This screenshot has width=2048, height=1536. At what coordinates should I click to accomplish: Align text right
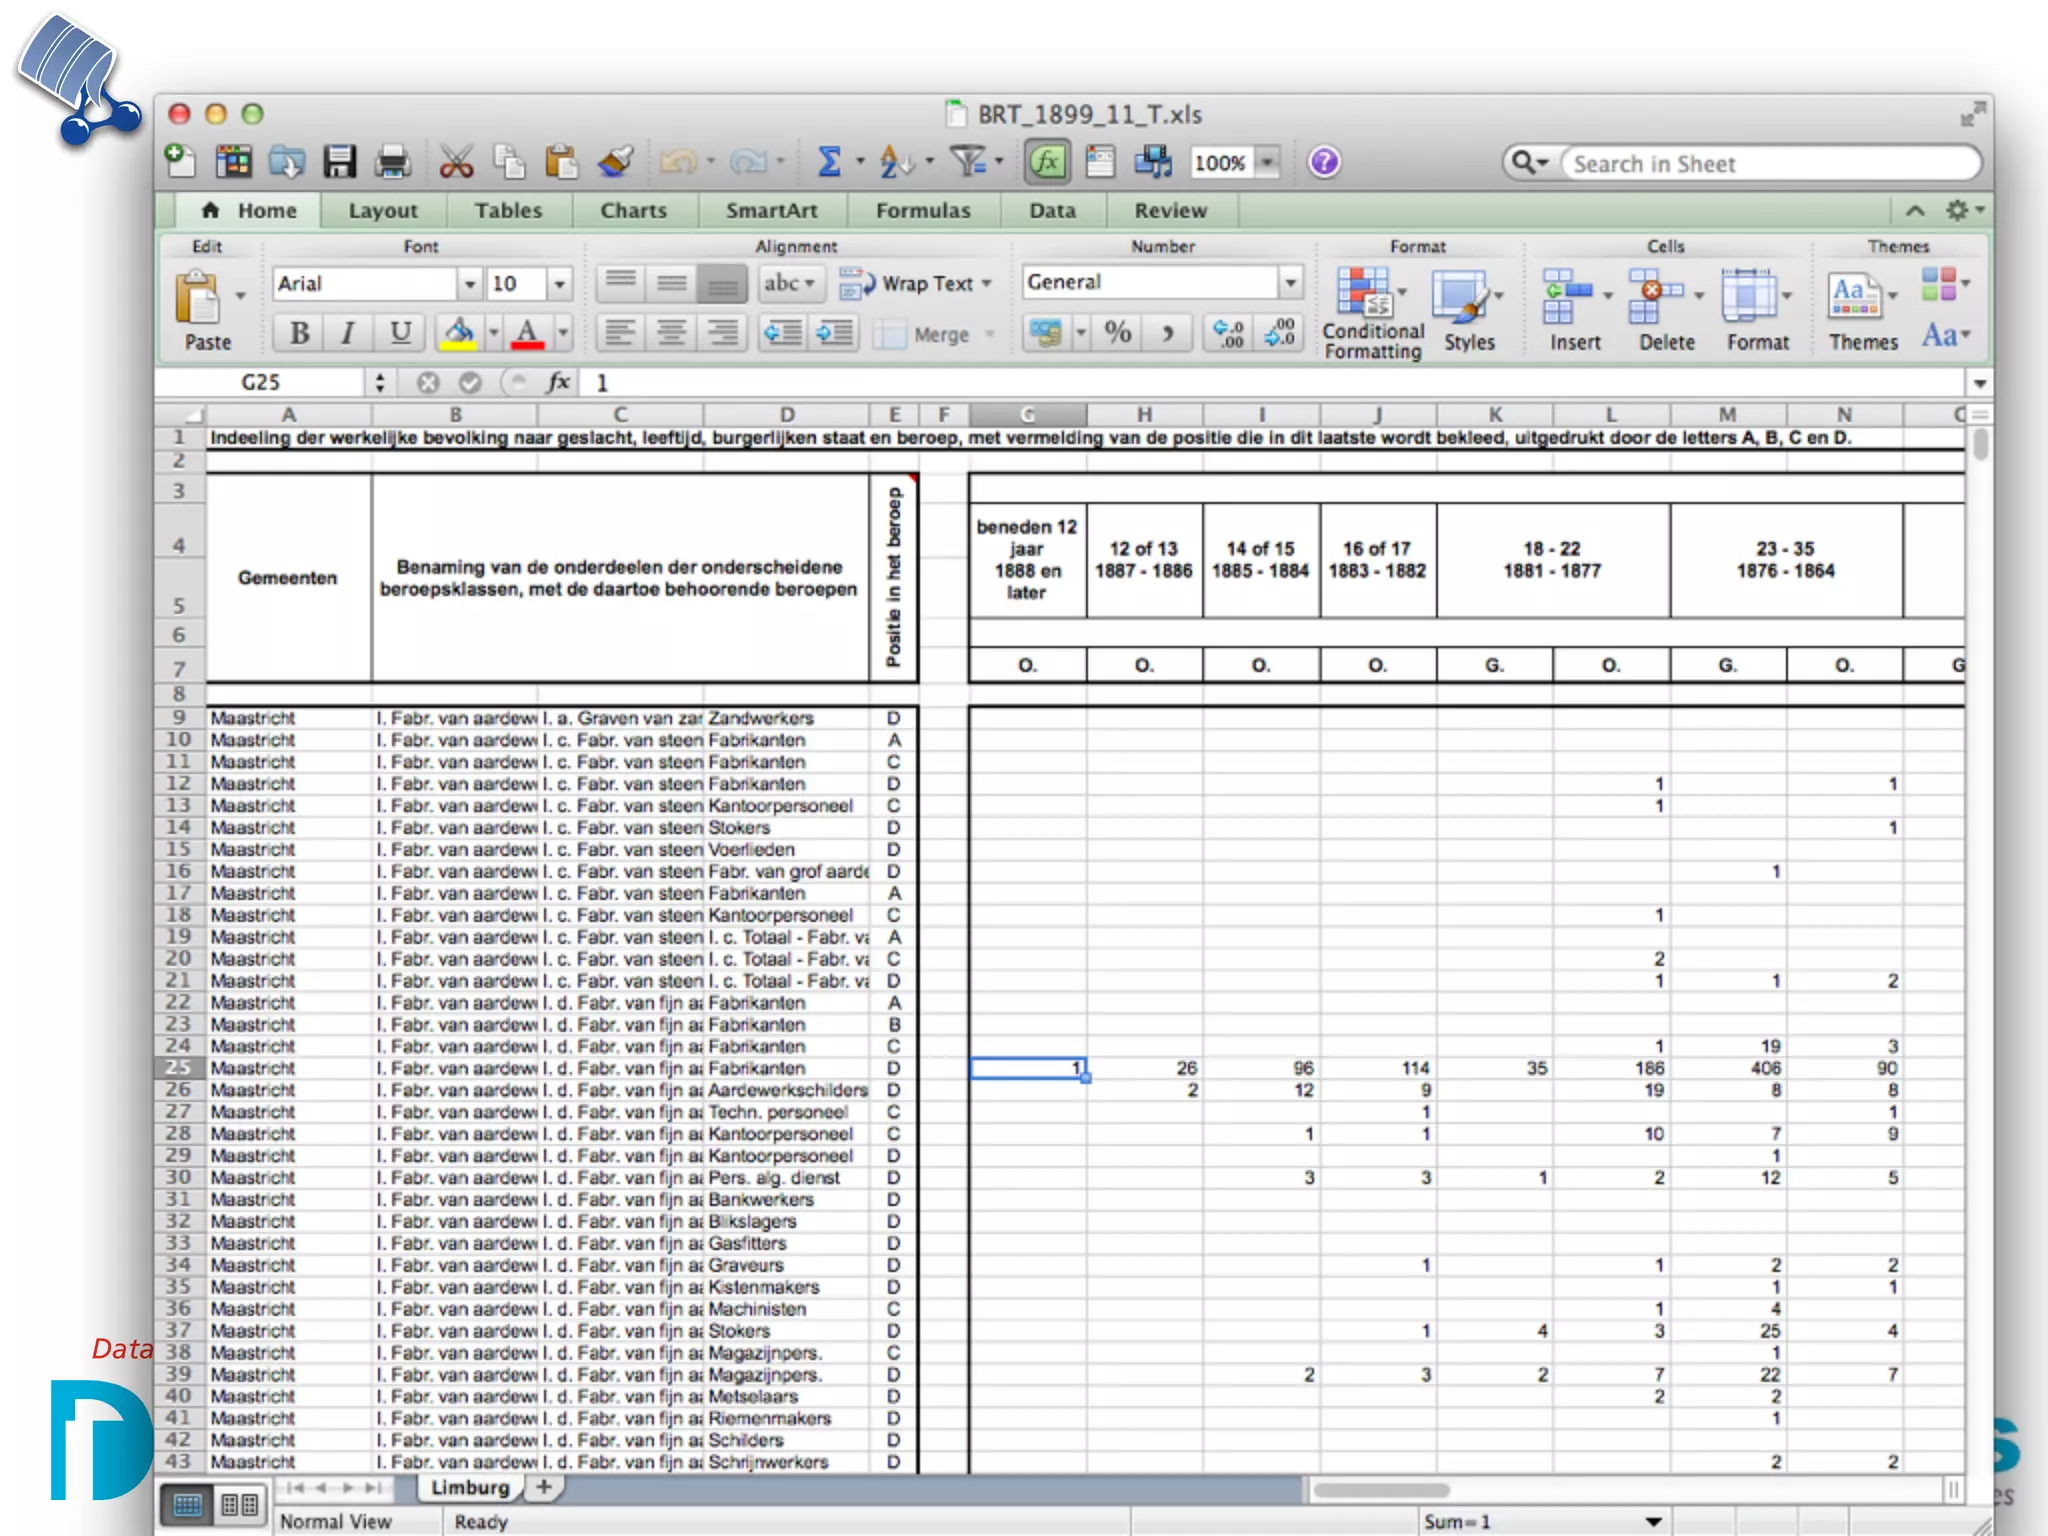point(722,333)
